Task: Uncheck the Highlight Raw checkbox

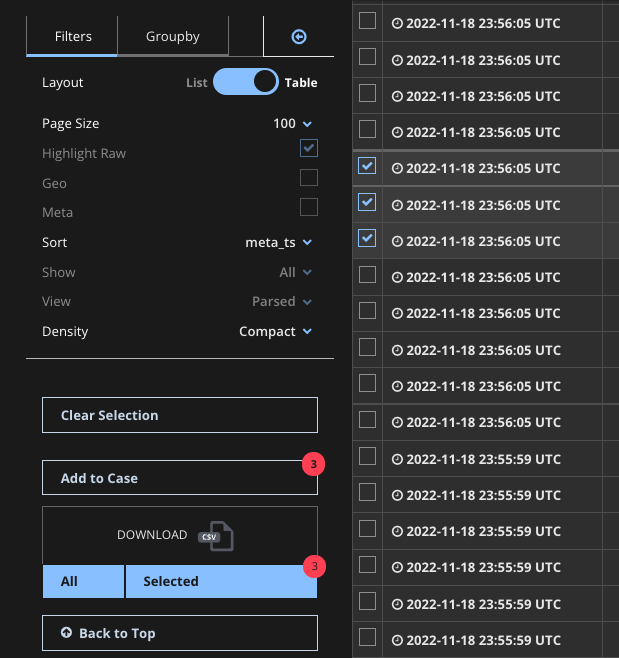Action: tap(309, 148)
